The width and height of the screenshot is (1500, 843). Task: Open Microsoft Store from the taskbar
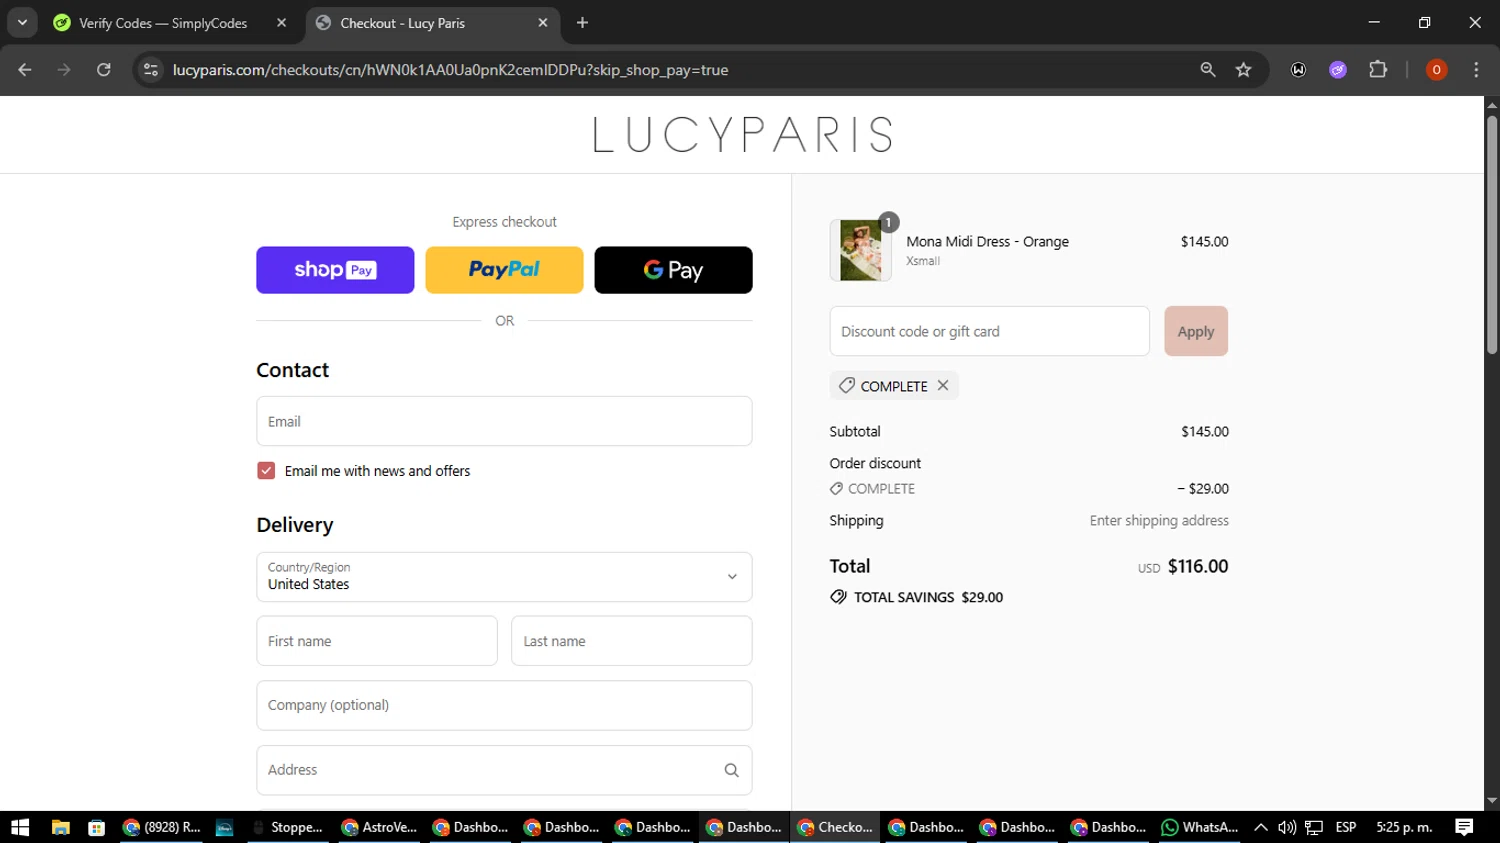tap(97, 827)
